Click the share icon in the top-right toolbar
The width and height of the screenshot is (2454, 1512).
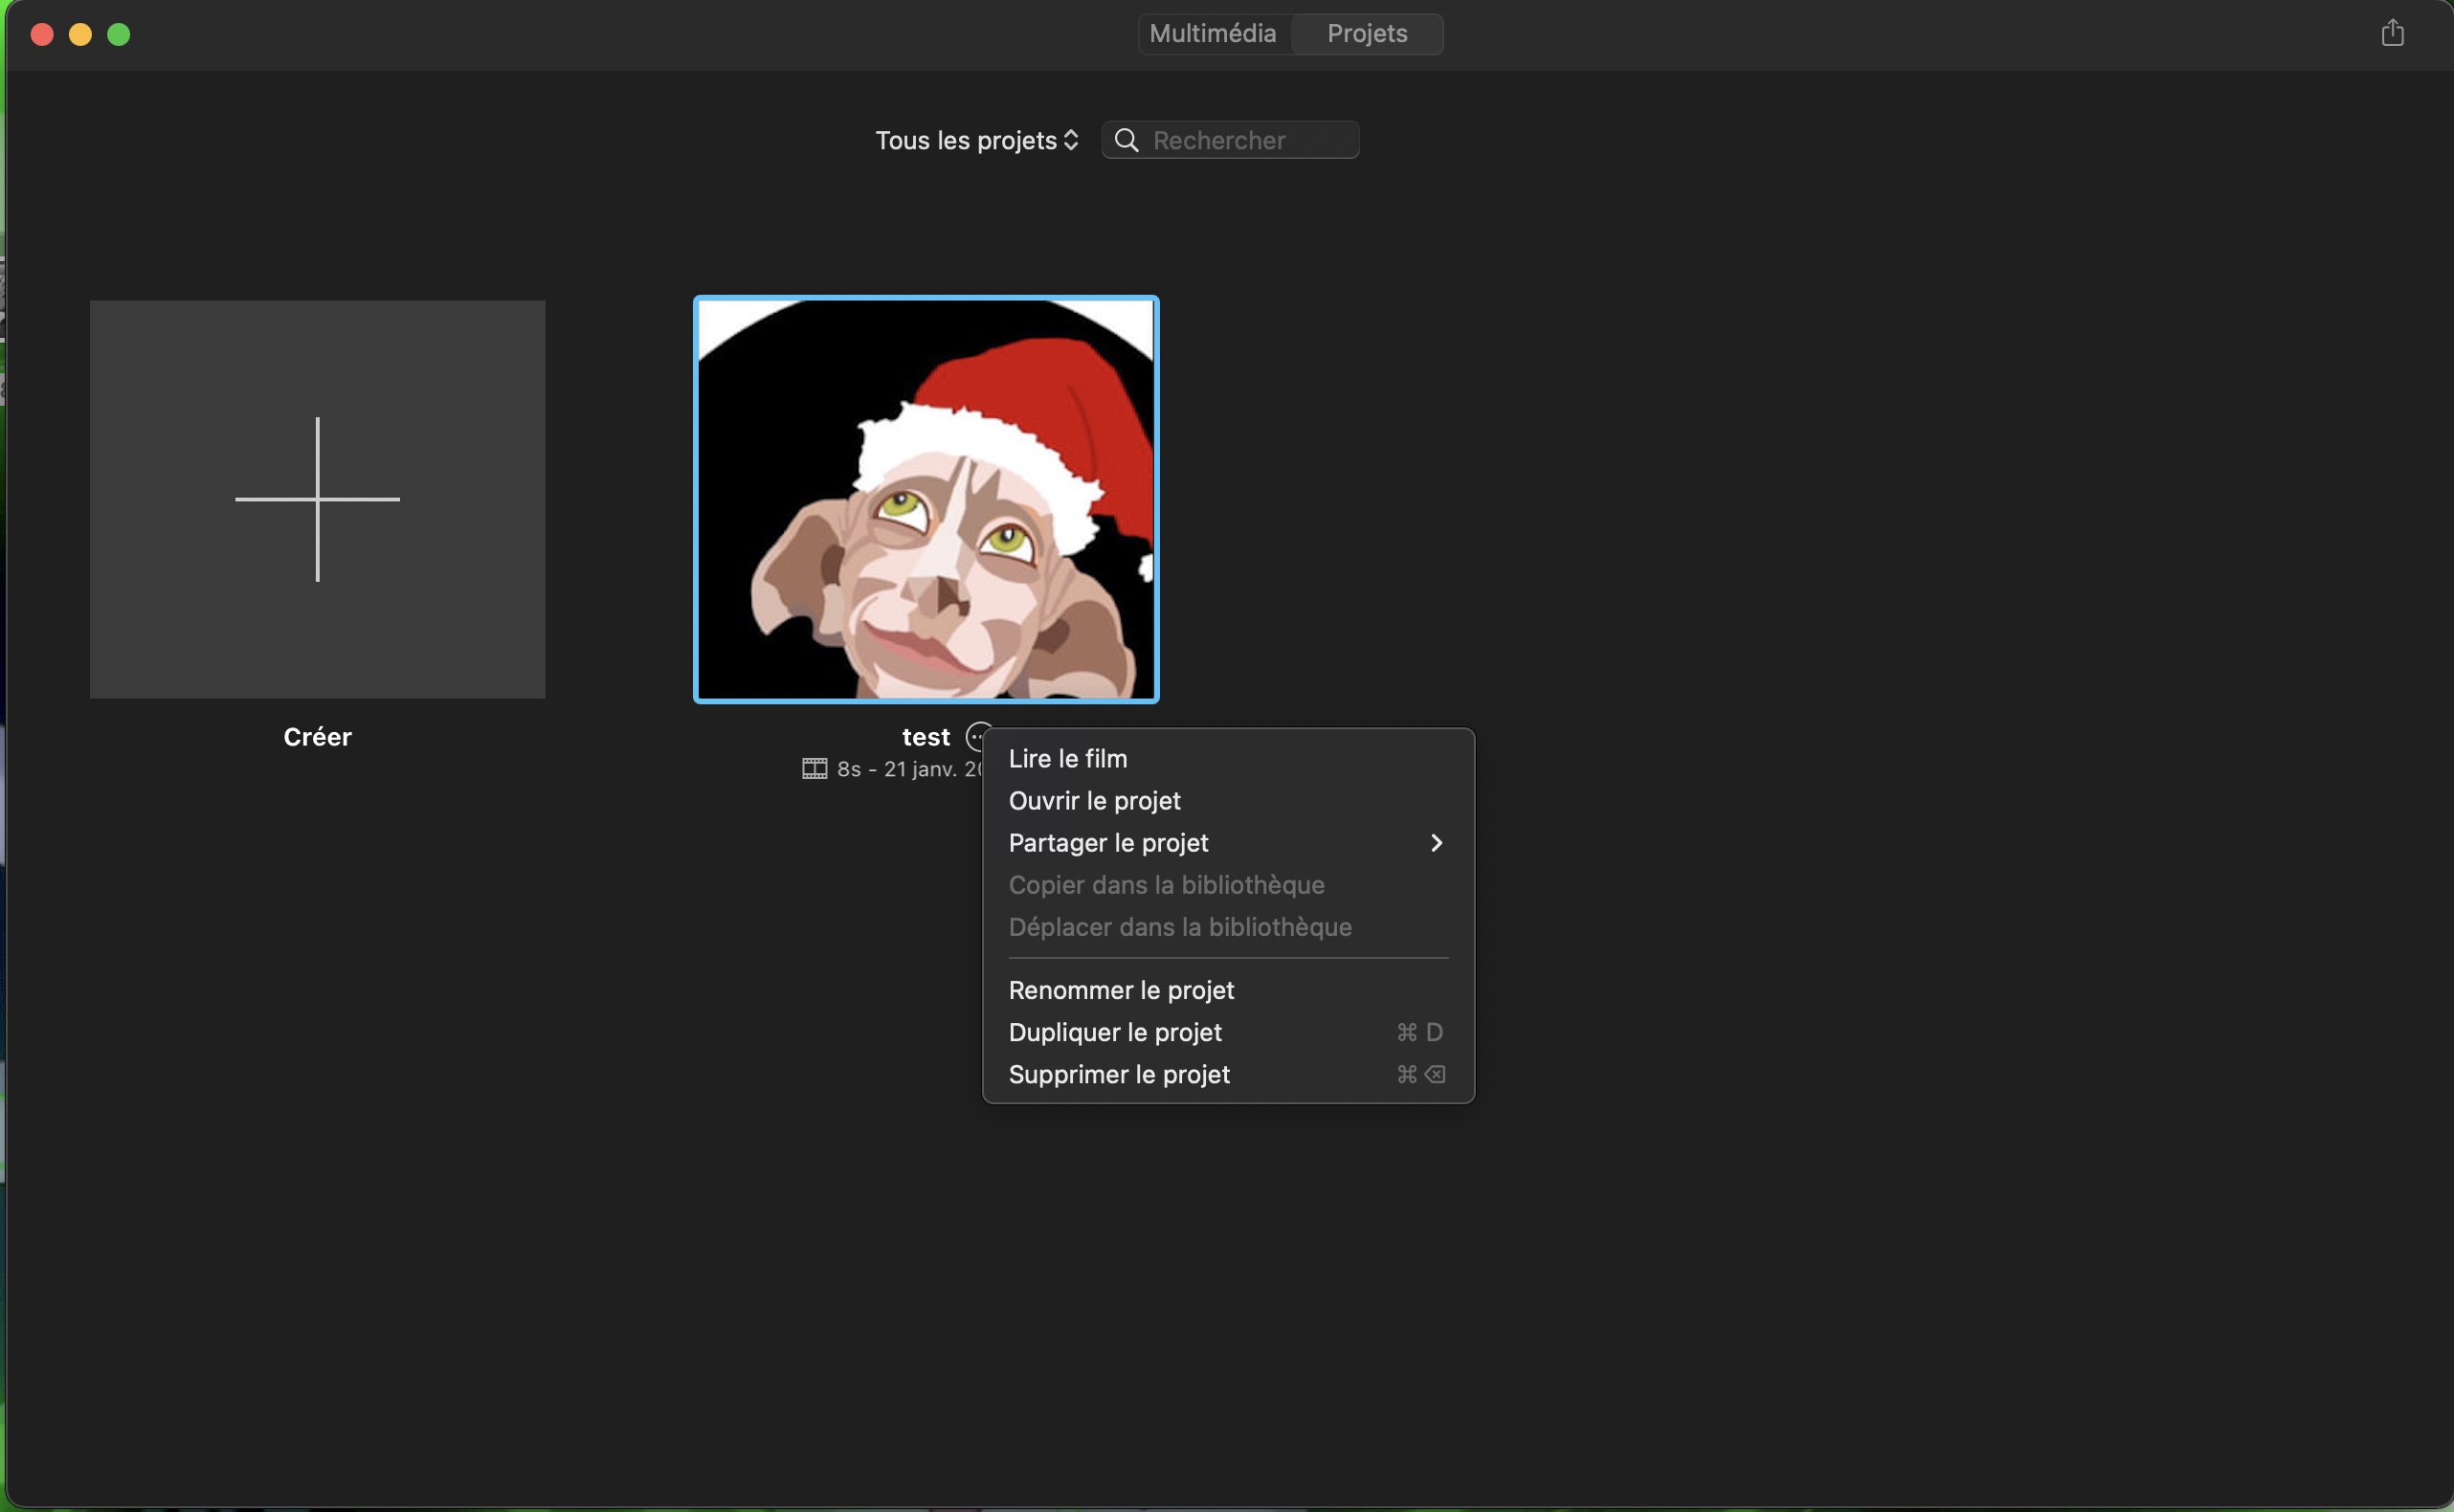point(2391,33)
